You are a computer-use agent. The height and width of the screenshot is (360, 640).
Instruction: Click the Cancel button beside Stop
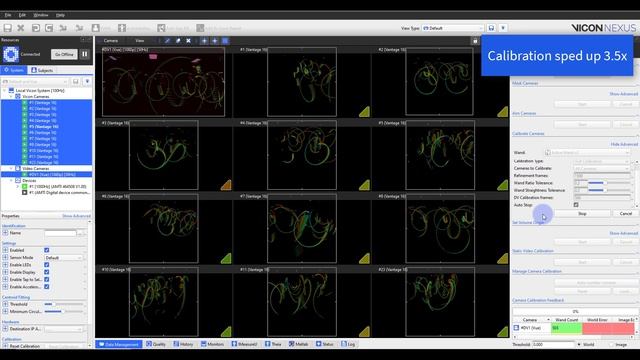click(626, 213)
